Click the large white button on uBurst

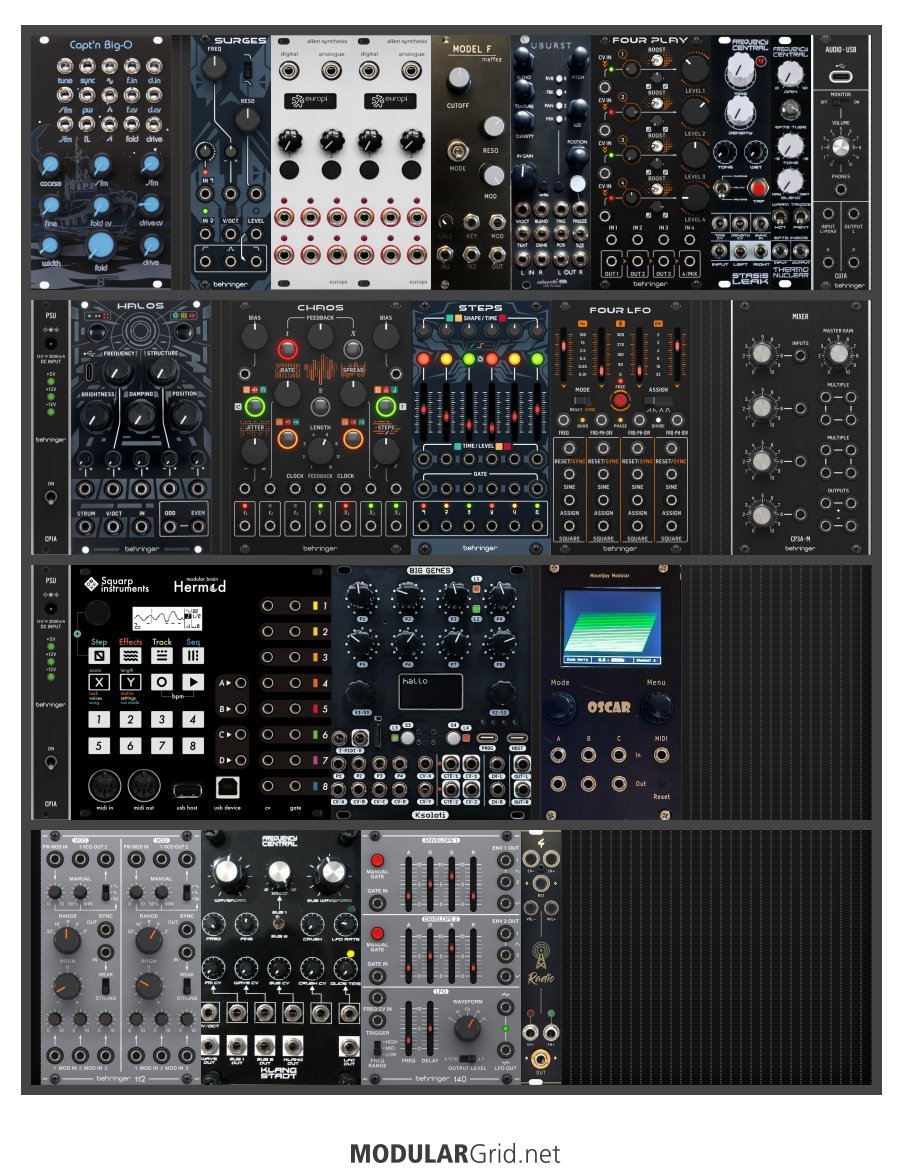tap(577, 184)
